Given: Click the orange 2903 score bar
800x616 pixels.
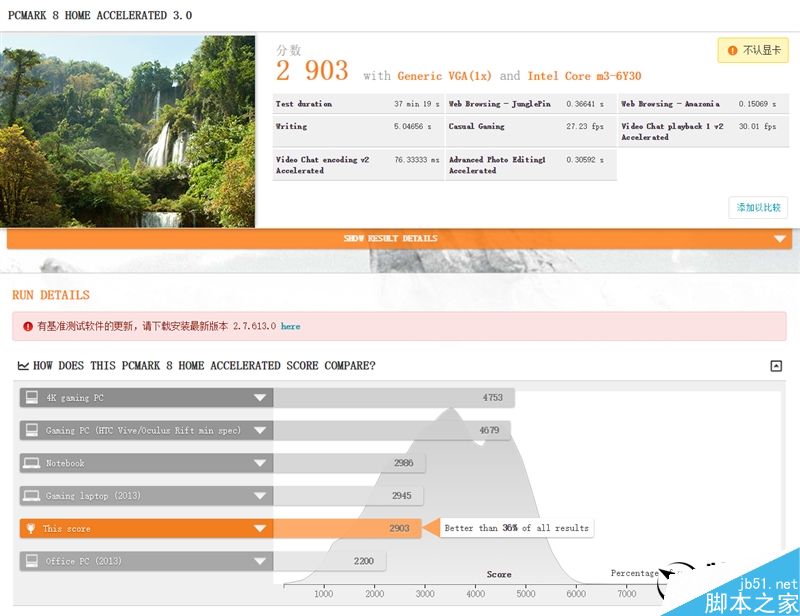Looking at the screenshot, I should pos(347,528).
